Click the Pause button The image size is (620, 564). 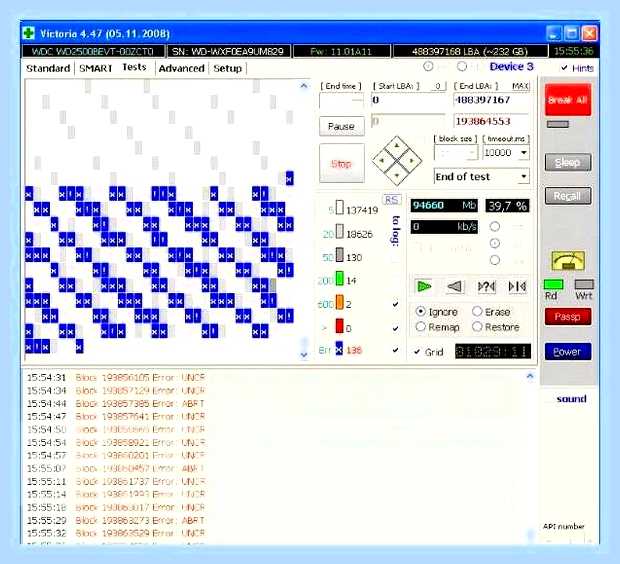pos(342,126)
